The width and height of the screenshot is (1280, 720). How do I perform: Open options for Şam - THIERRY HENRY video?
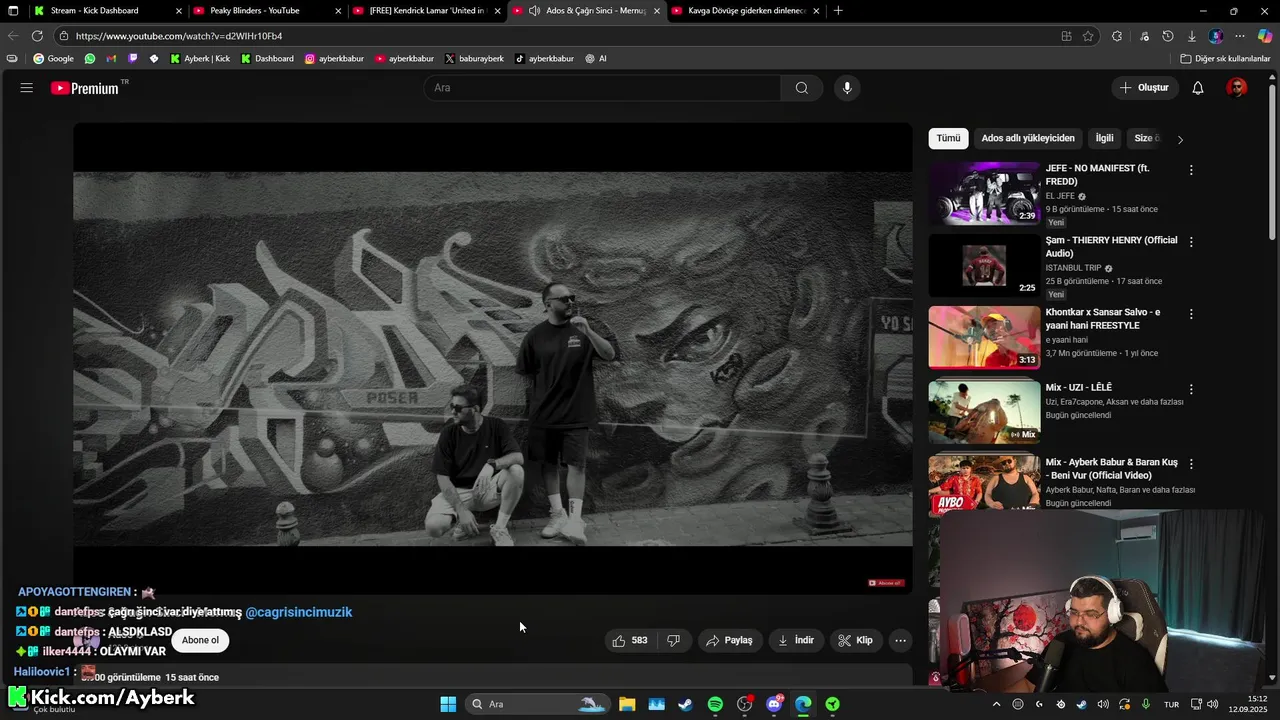point(1191,242)
